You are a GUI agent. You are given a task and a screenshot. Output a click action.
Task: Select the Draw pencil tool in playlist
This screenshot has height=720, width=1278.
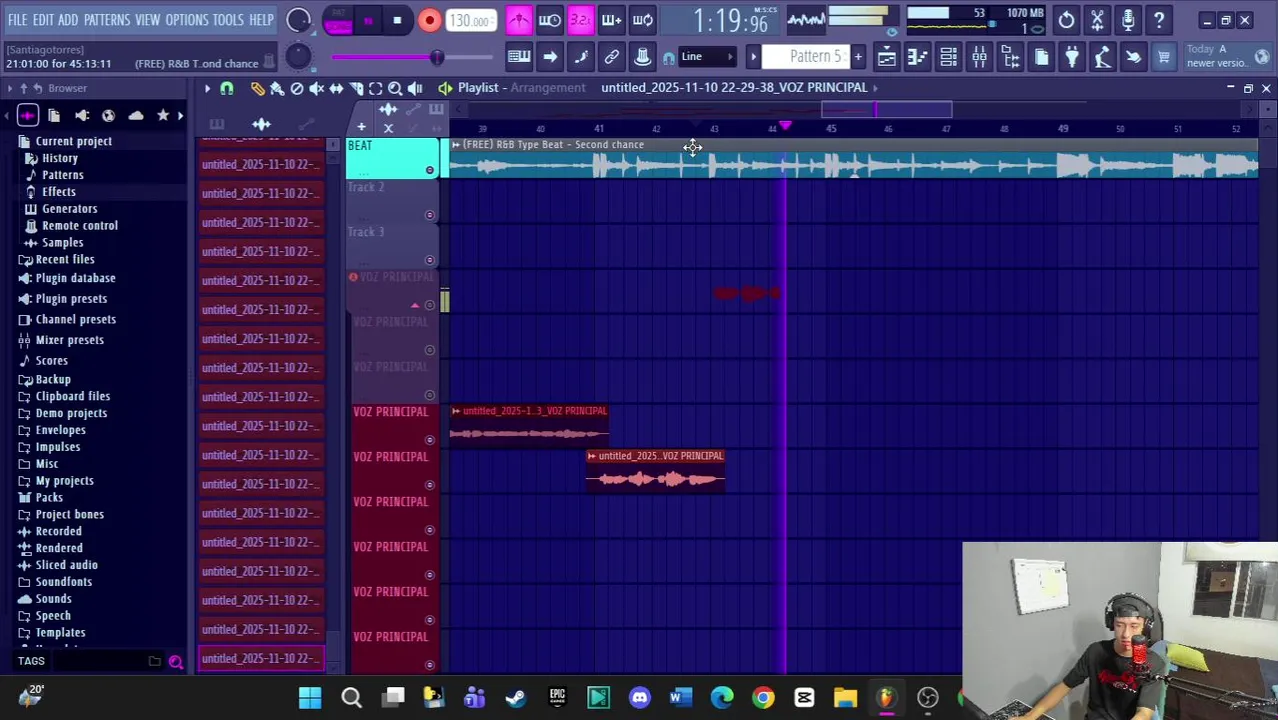[x=257, y=88]
